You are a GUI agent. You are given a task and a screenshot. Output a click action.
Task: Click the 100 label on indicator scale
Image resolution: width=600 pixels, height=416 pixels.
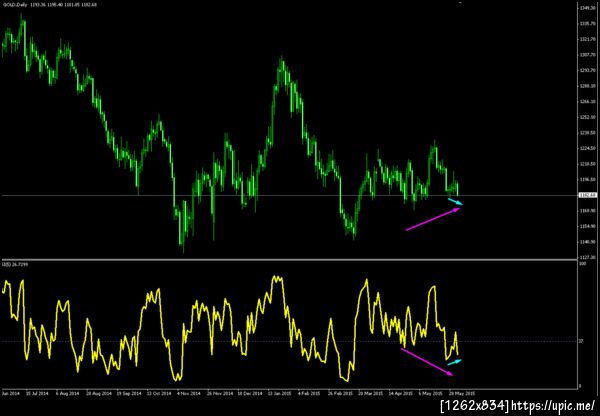coord(582,264)
